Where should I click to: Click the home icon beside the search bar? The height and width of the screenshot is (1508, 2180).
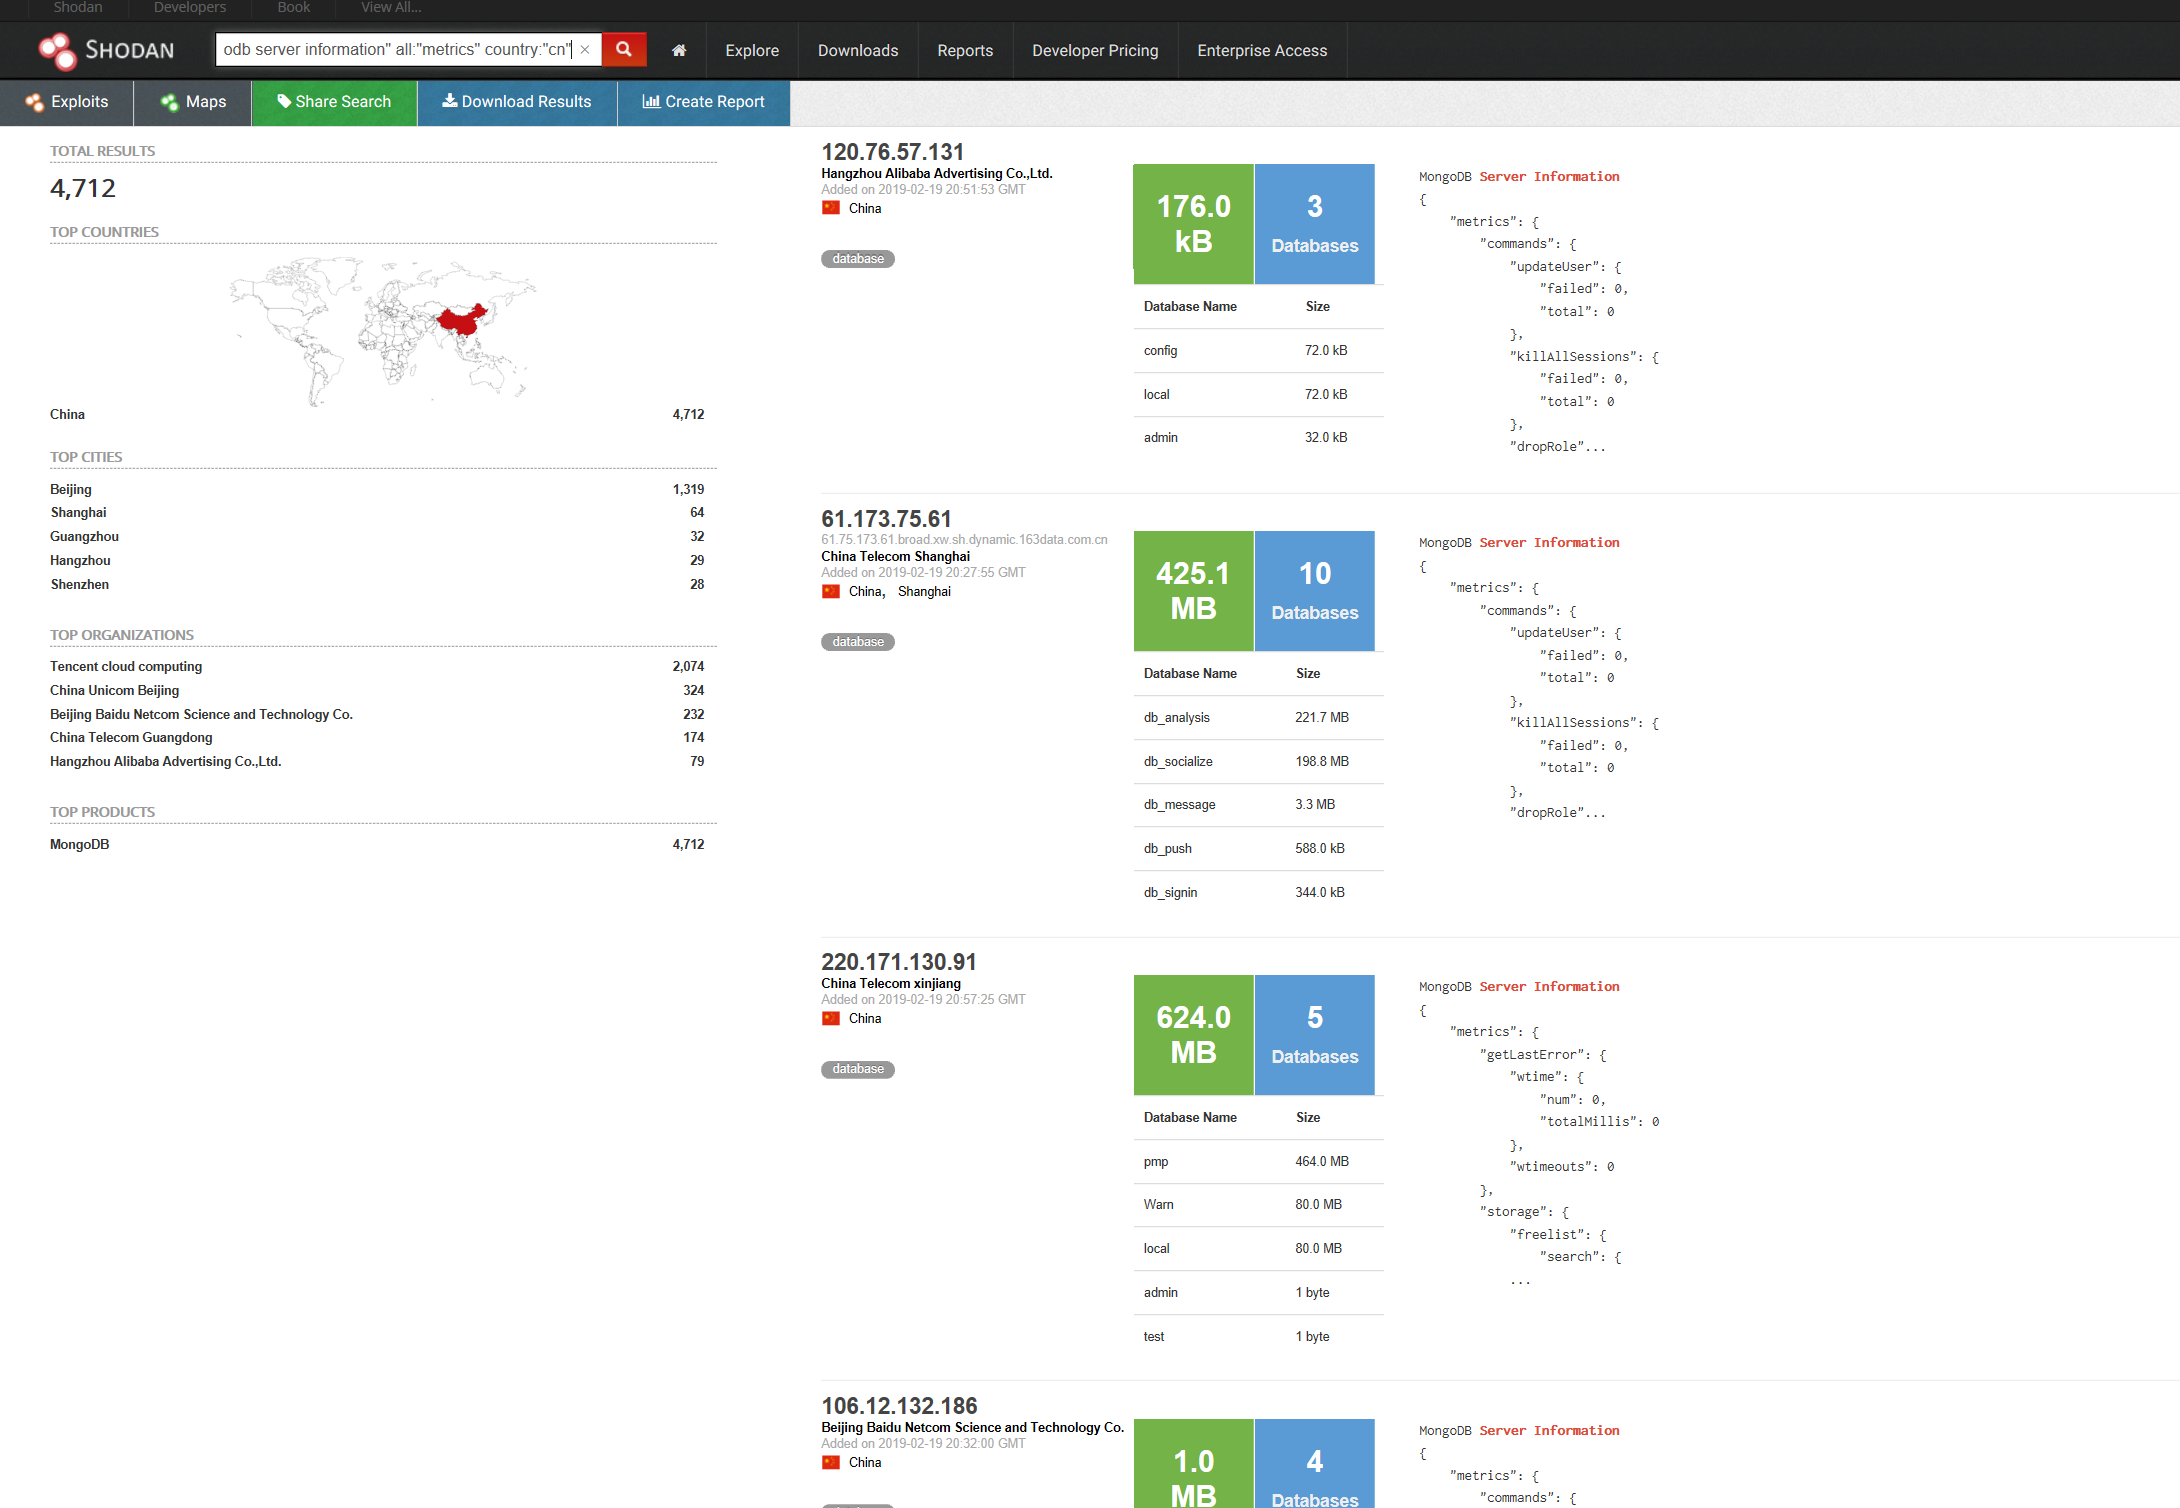[679, 49]
